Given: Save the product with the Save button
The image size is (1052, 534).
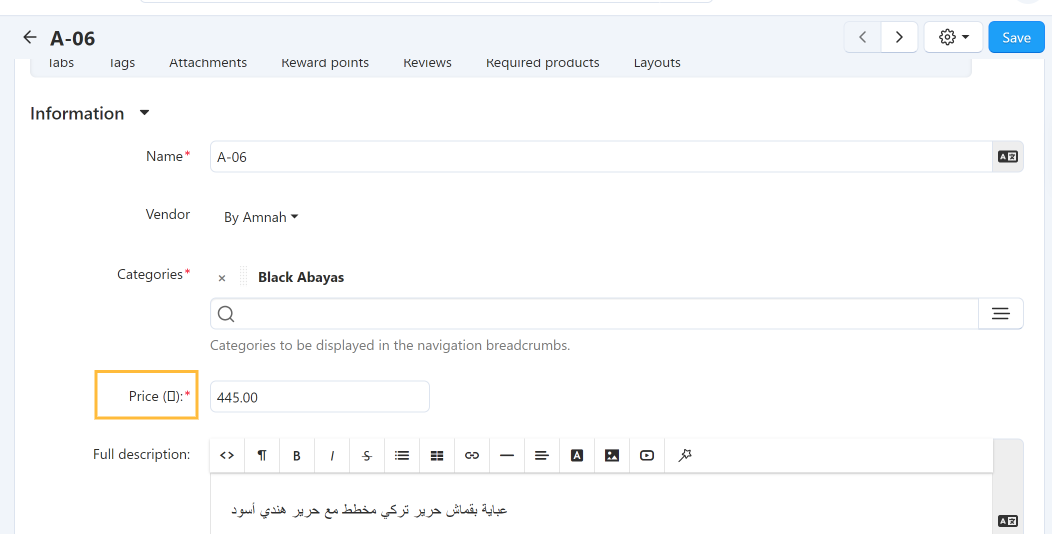Looking at the screenshot, I should pos(1016,38).
